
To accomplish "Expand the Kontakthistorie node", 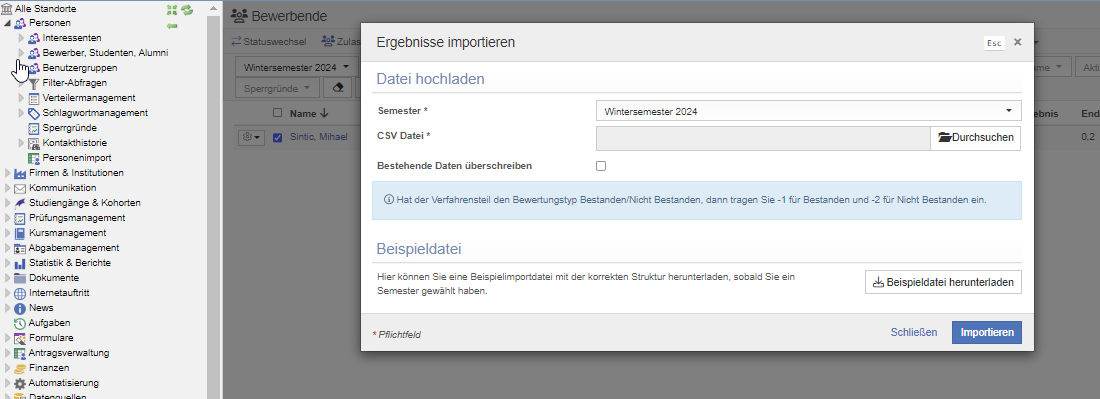I will [21, 143].
